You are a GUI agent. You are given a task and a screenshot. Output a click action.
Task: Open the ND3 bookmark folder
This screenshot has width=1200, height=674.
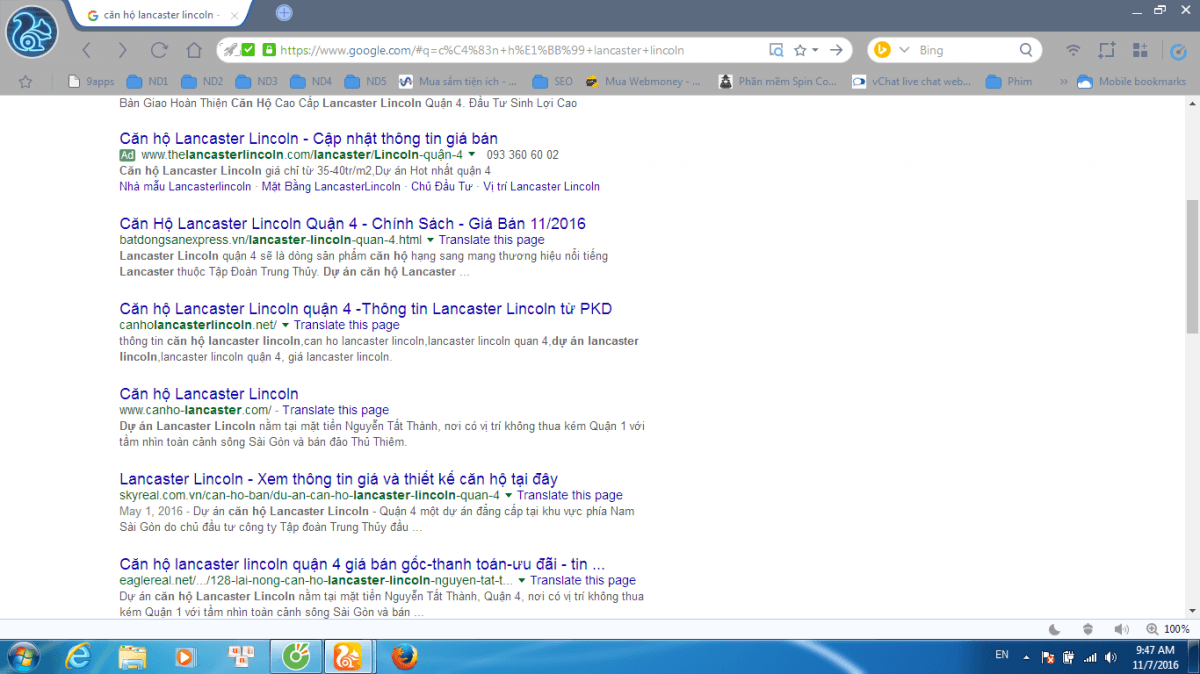[x=255, y=82]
